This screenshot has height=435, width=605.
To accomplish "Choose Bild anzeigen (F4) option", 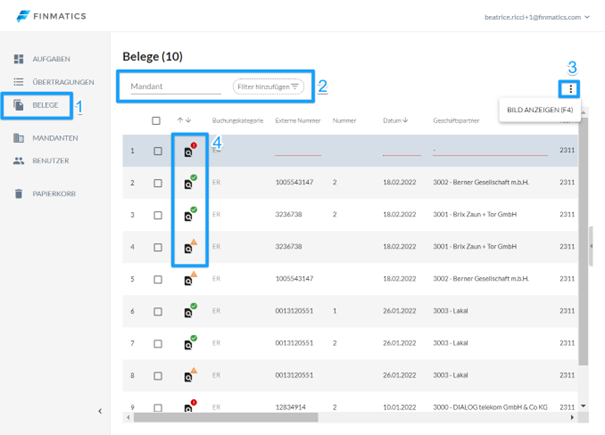I will coord(540,110).
